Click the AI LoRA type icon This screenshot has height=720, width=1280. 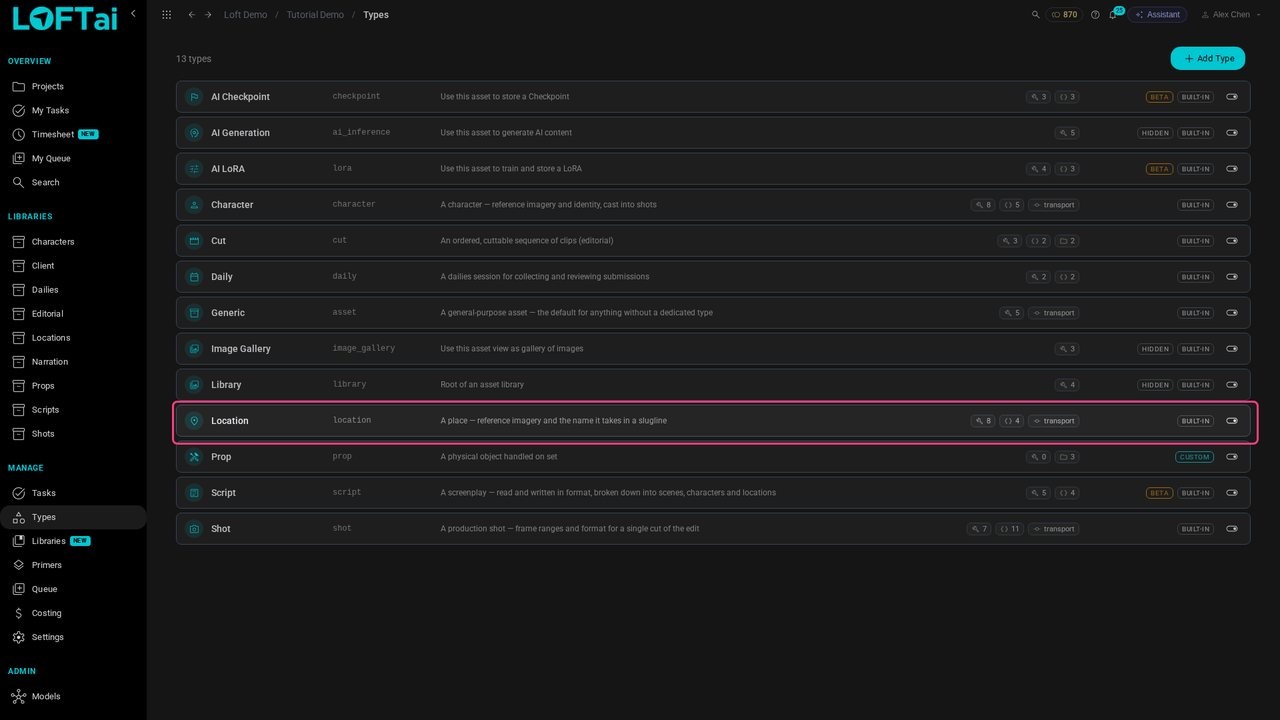[x=194, y=169]
